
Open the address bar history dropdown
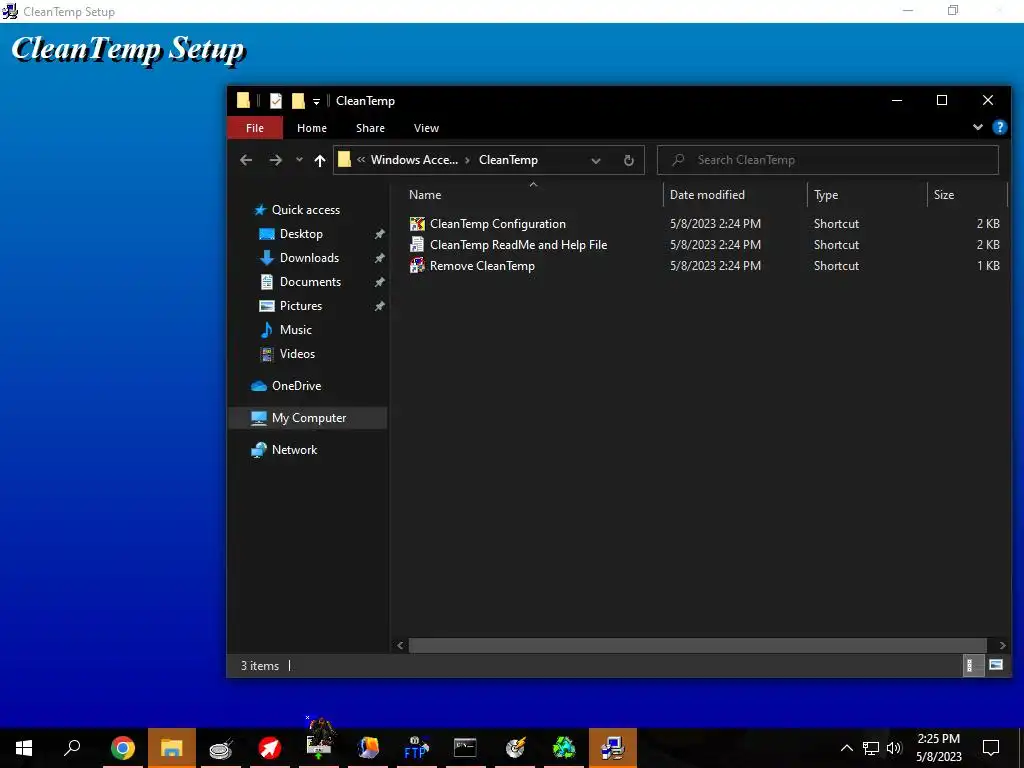[596, 160]
